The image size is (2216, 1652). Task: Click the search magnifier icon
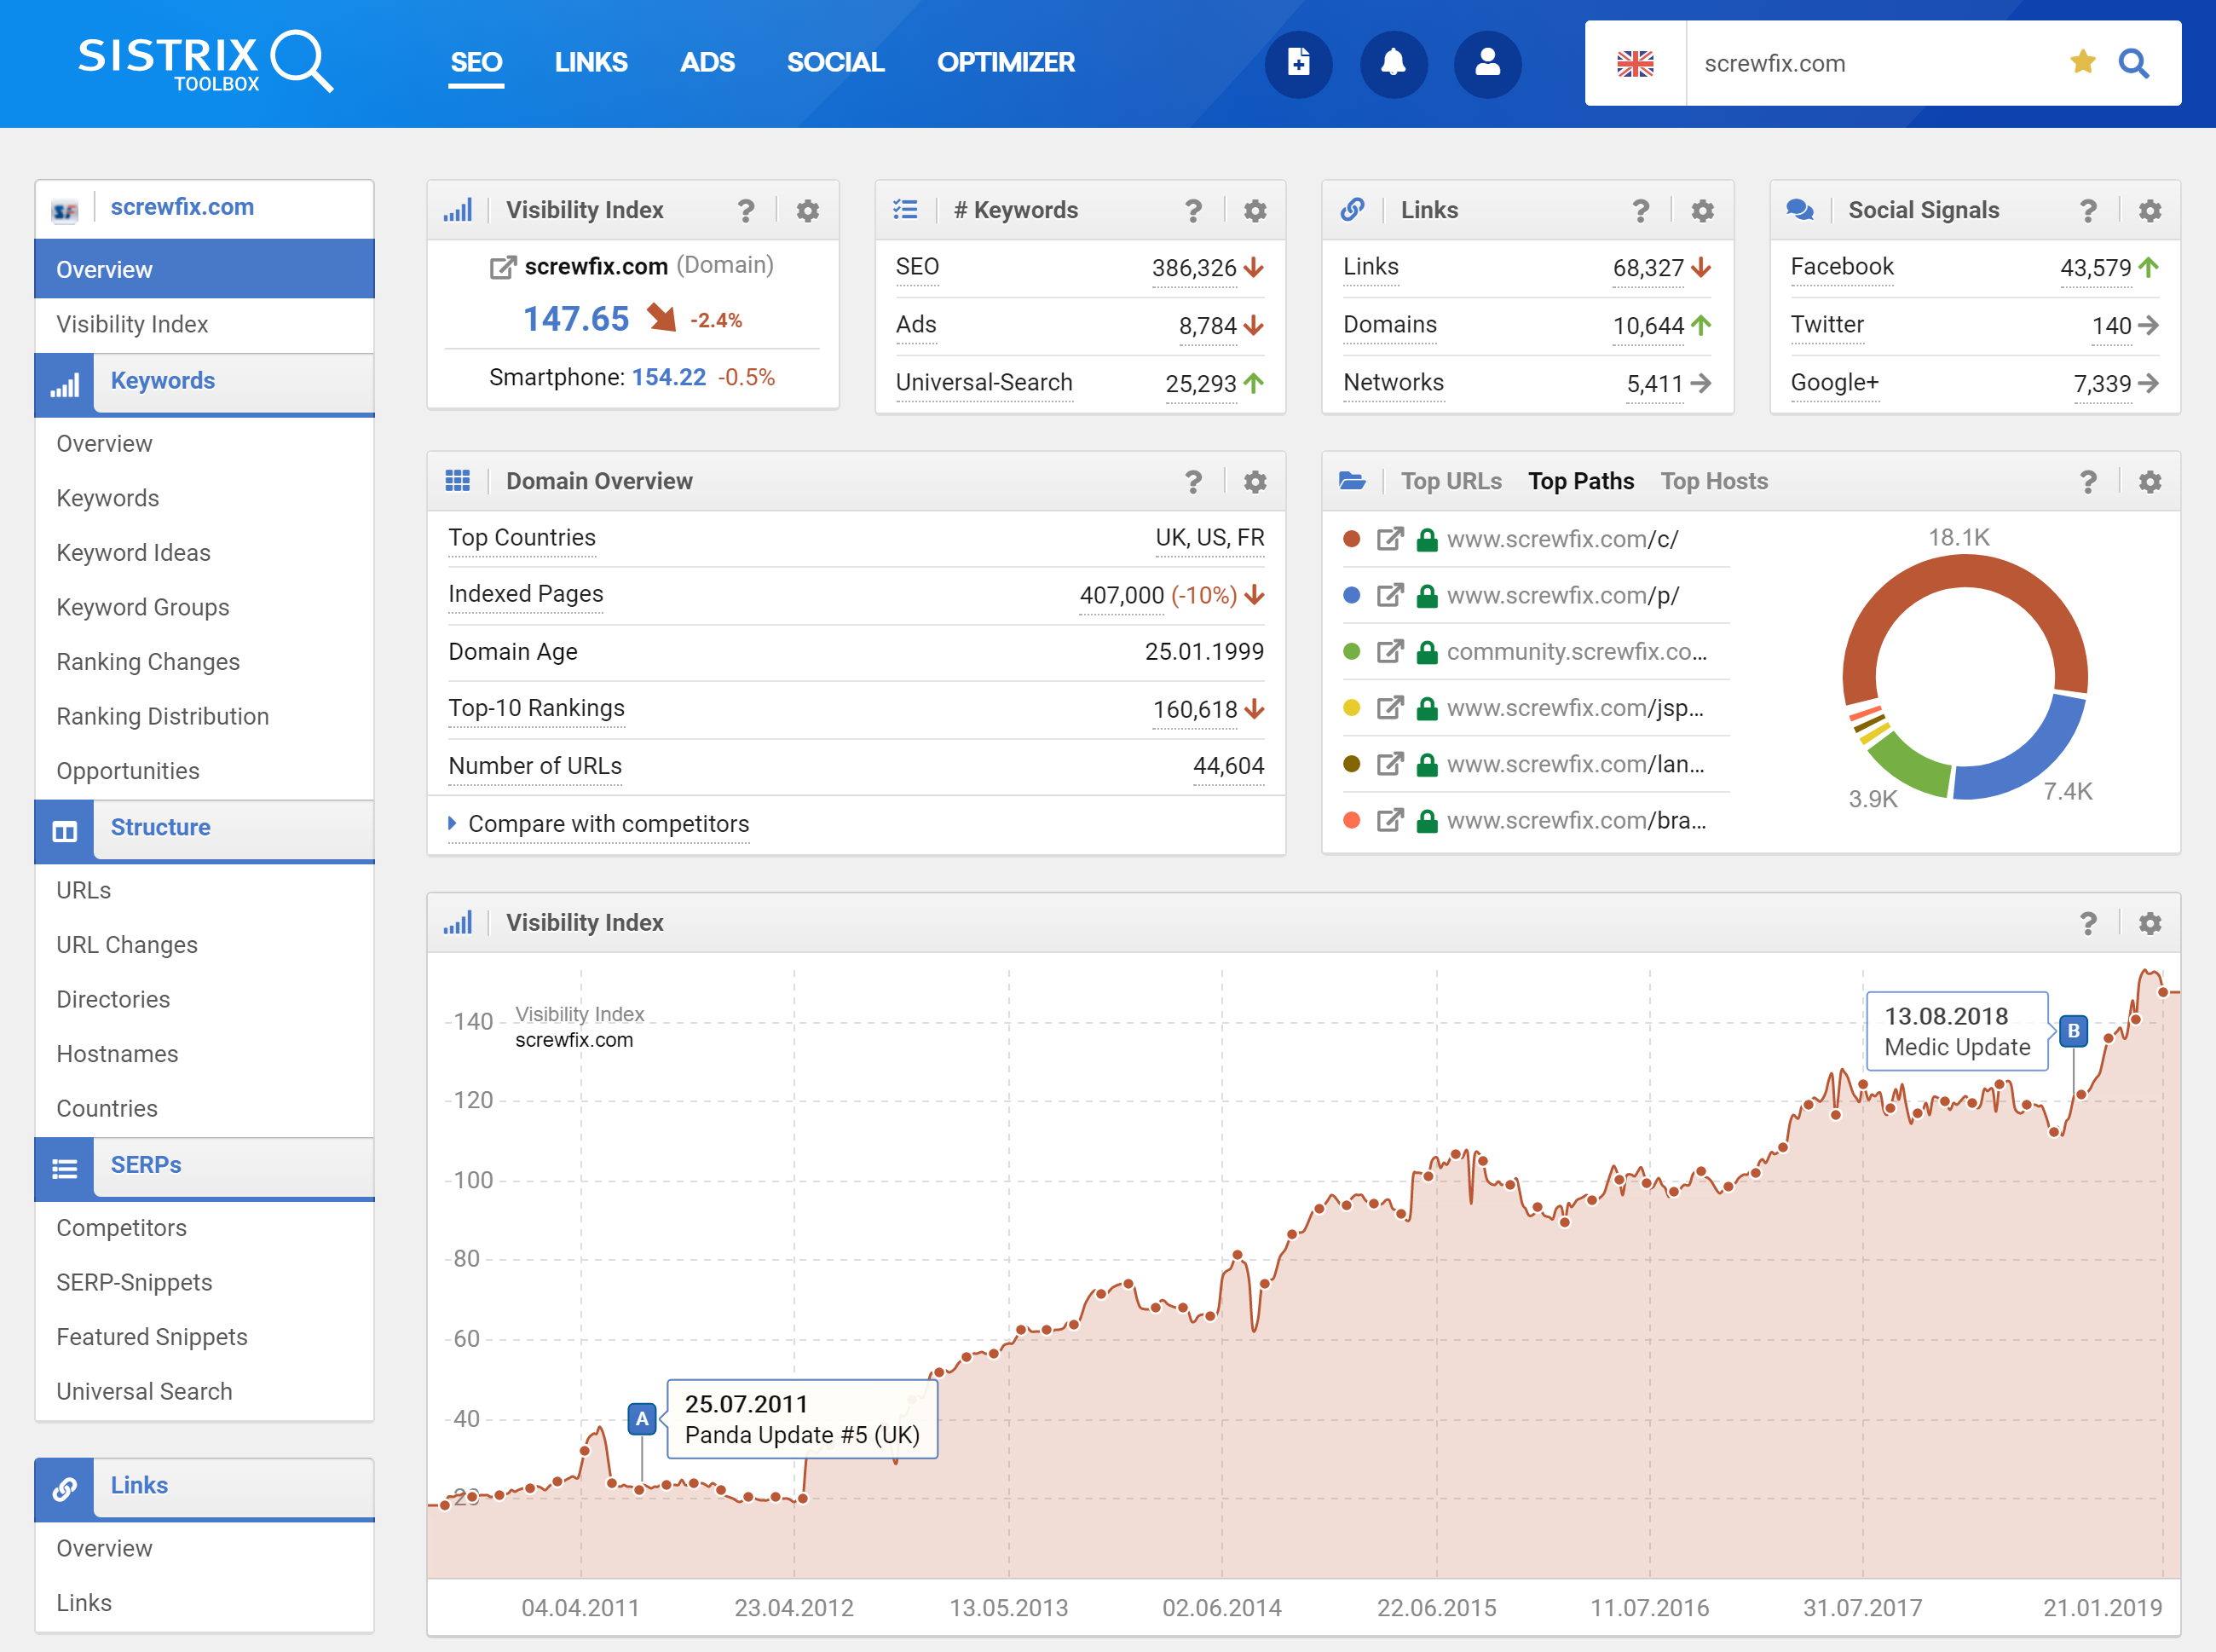click(x=2134, y=63)
